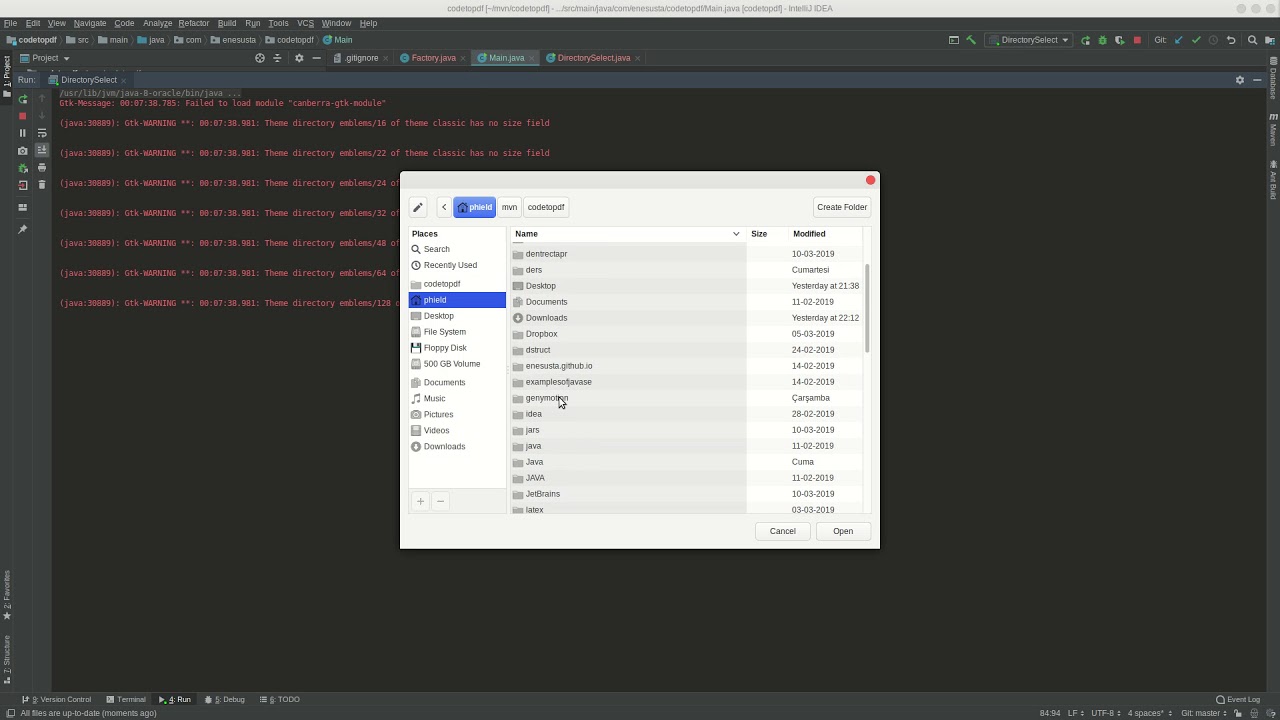Click the LF line separator selector
The image size is (1280, 720).
(1075, 713)
